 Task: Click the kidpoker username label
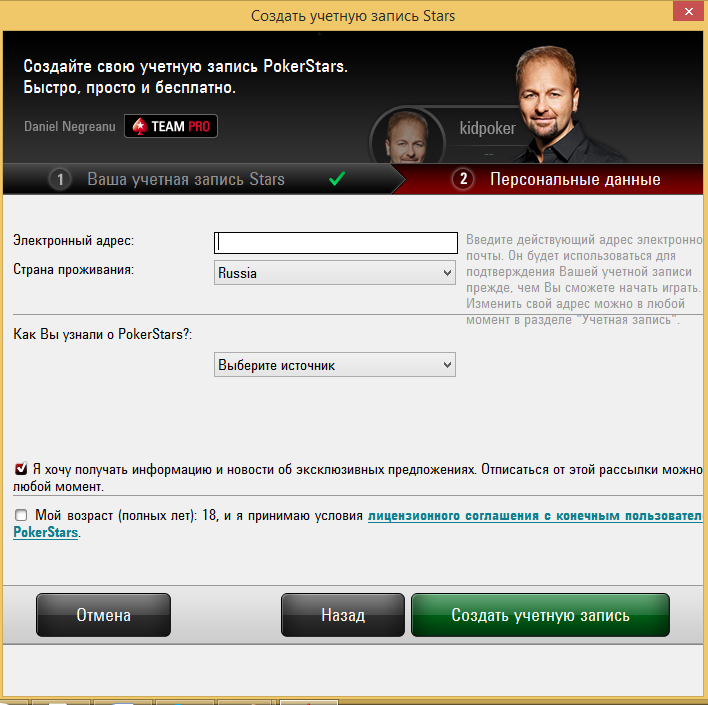(x=487, y=128)
